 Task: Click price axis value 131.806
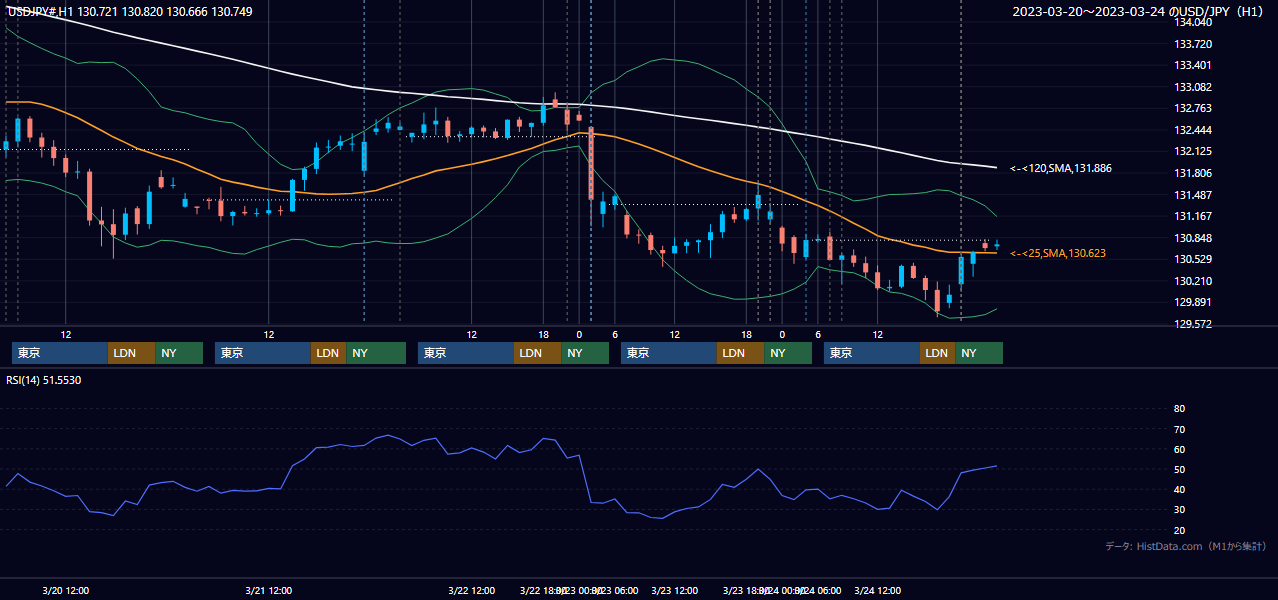point(1192,173)
